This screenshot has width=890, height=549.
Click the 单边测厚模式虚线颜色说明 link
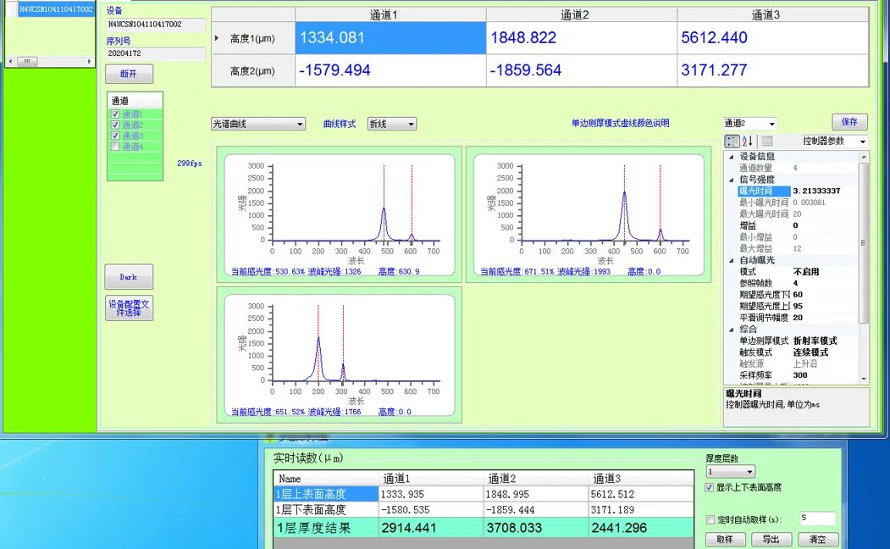[x=620, y=123]
